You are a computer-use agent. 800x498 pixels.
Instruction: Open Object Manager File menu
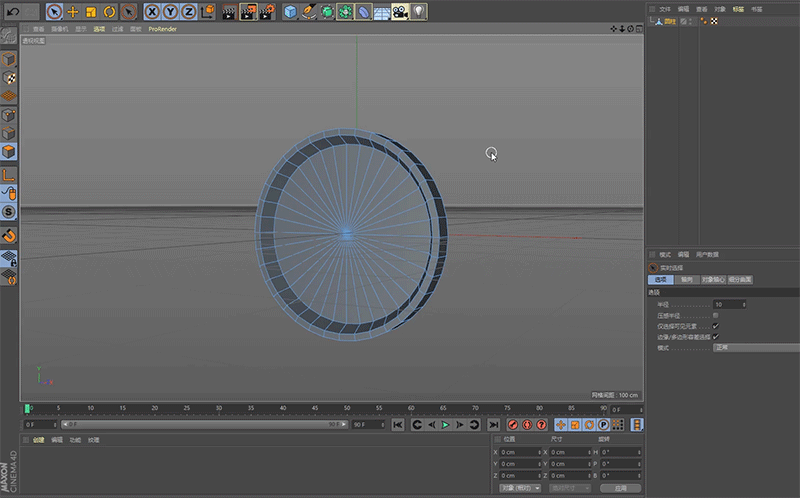click(664, 9)
